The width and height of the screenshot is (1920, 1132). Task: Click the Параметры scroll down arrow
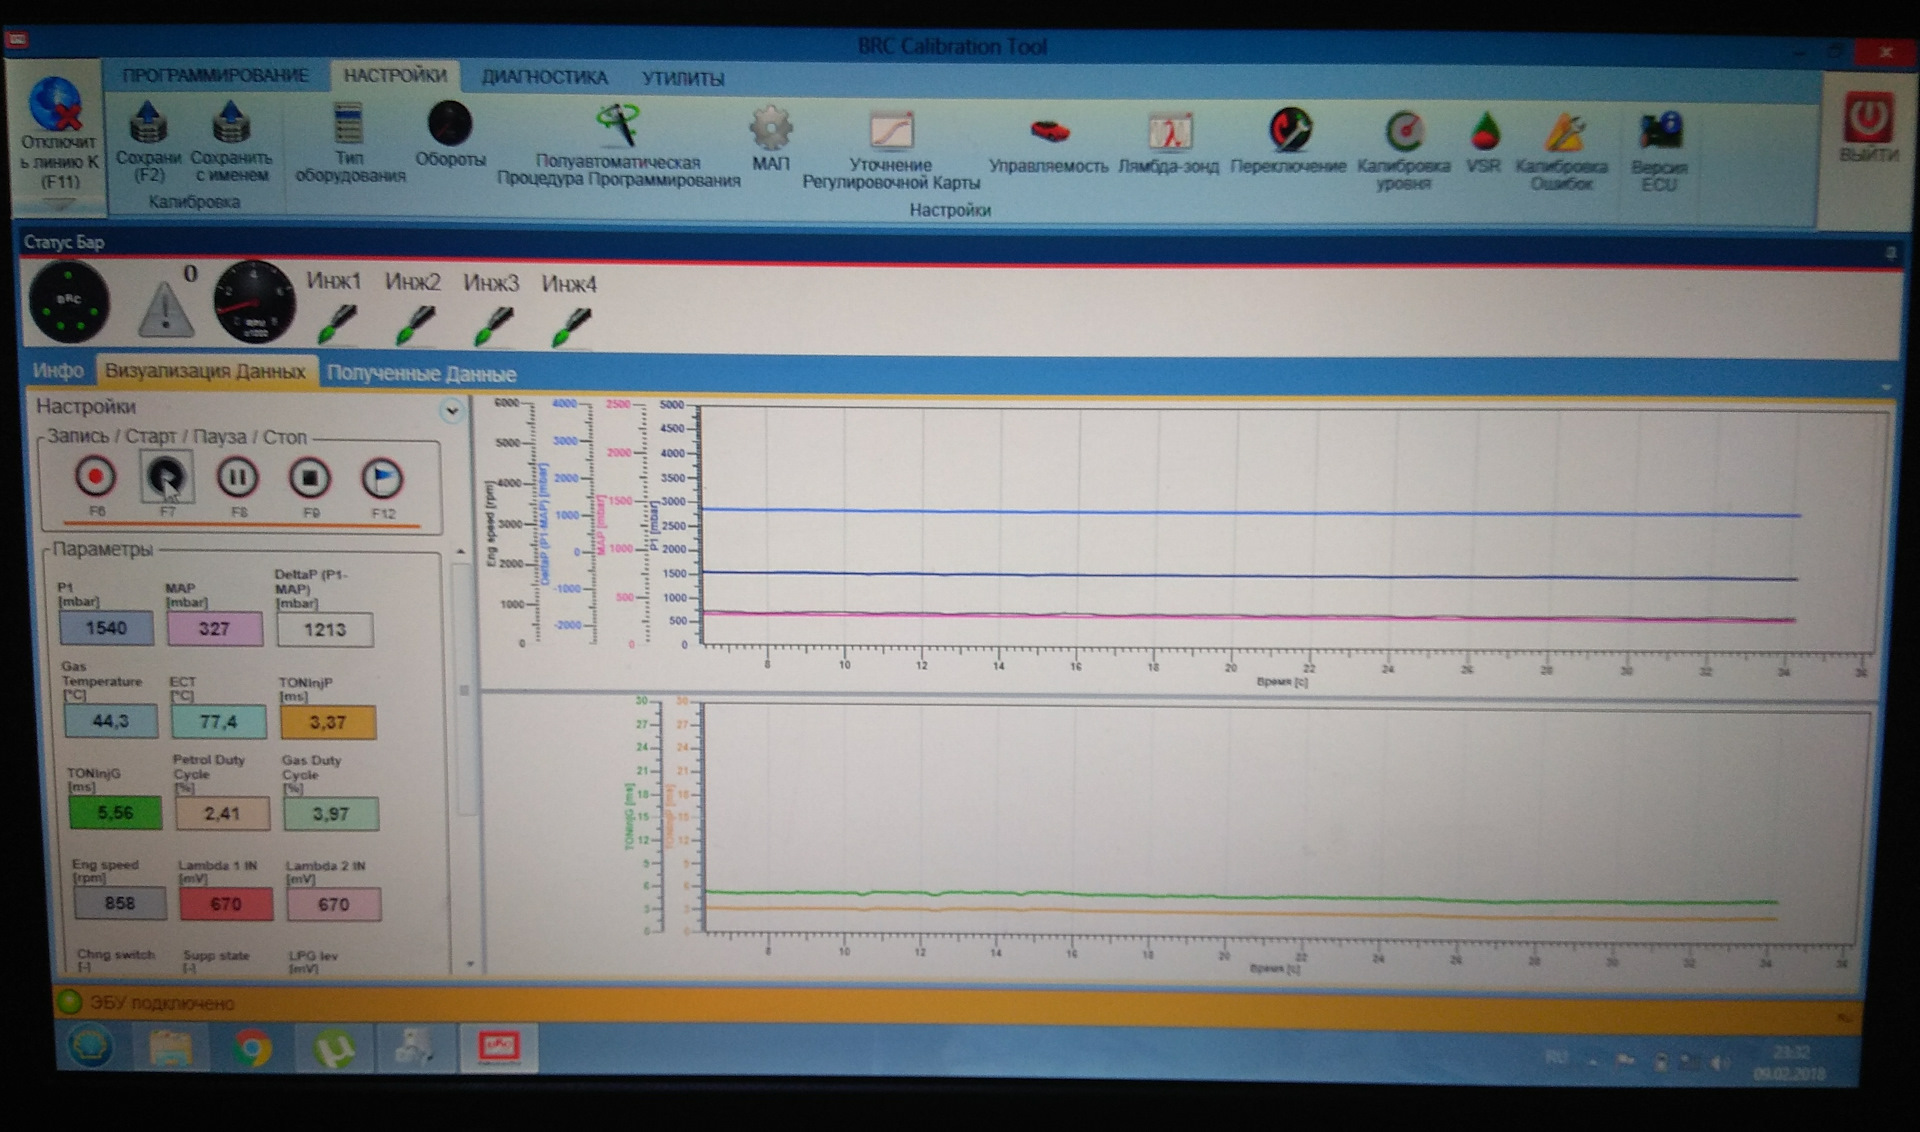point(469,965)
